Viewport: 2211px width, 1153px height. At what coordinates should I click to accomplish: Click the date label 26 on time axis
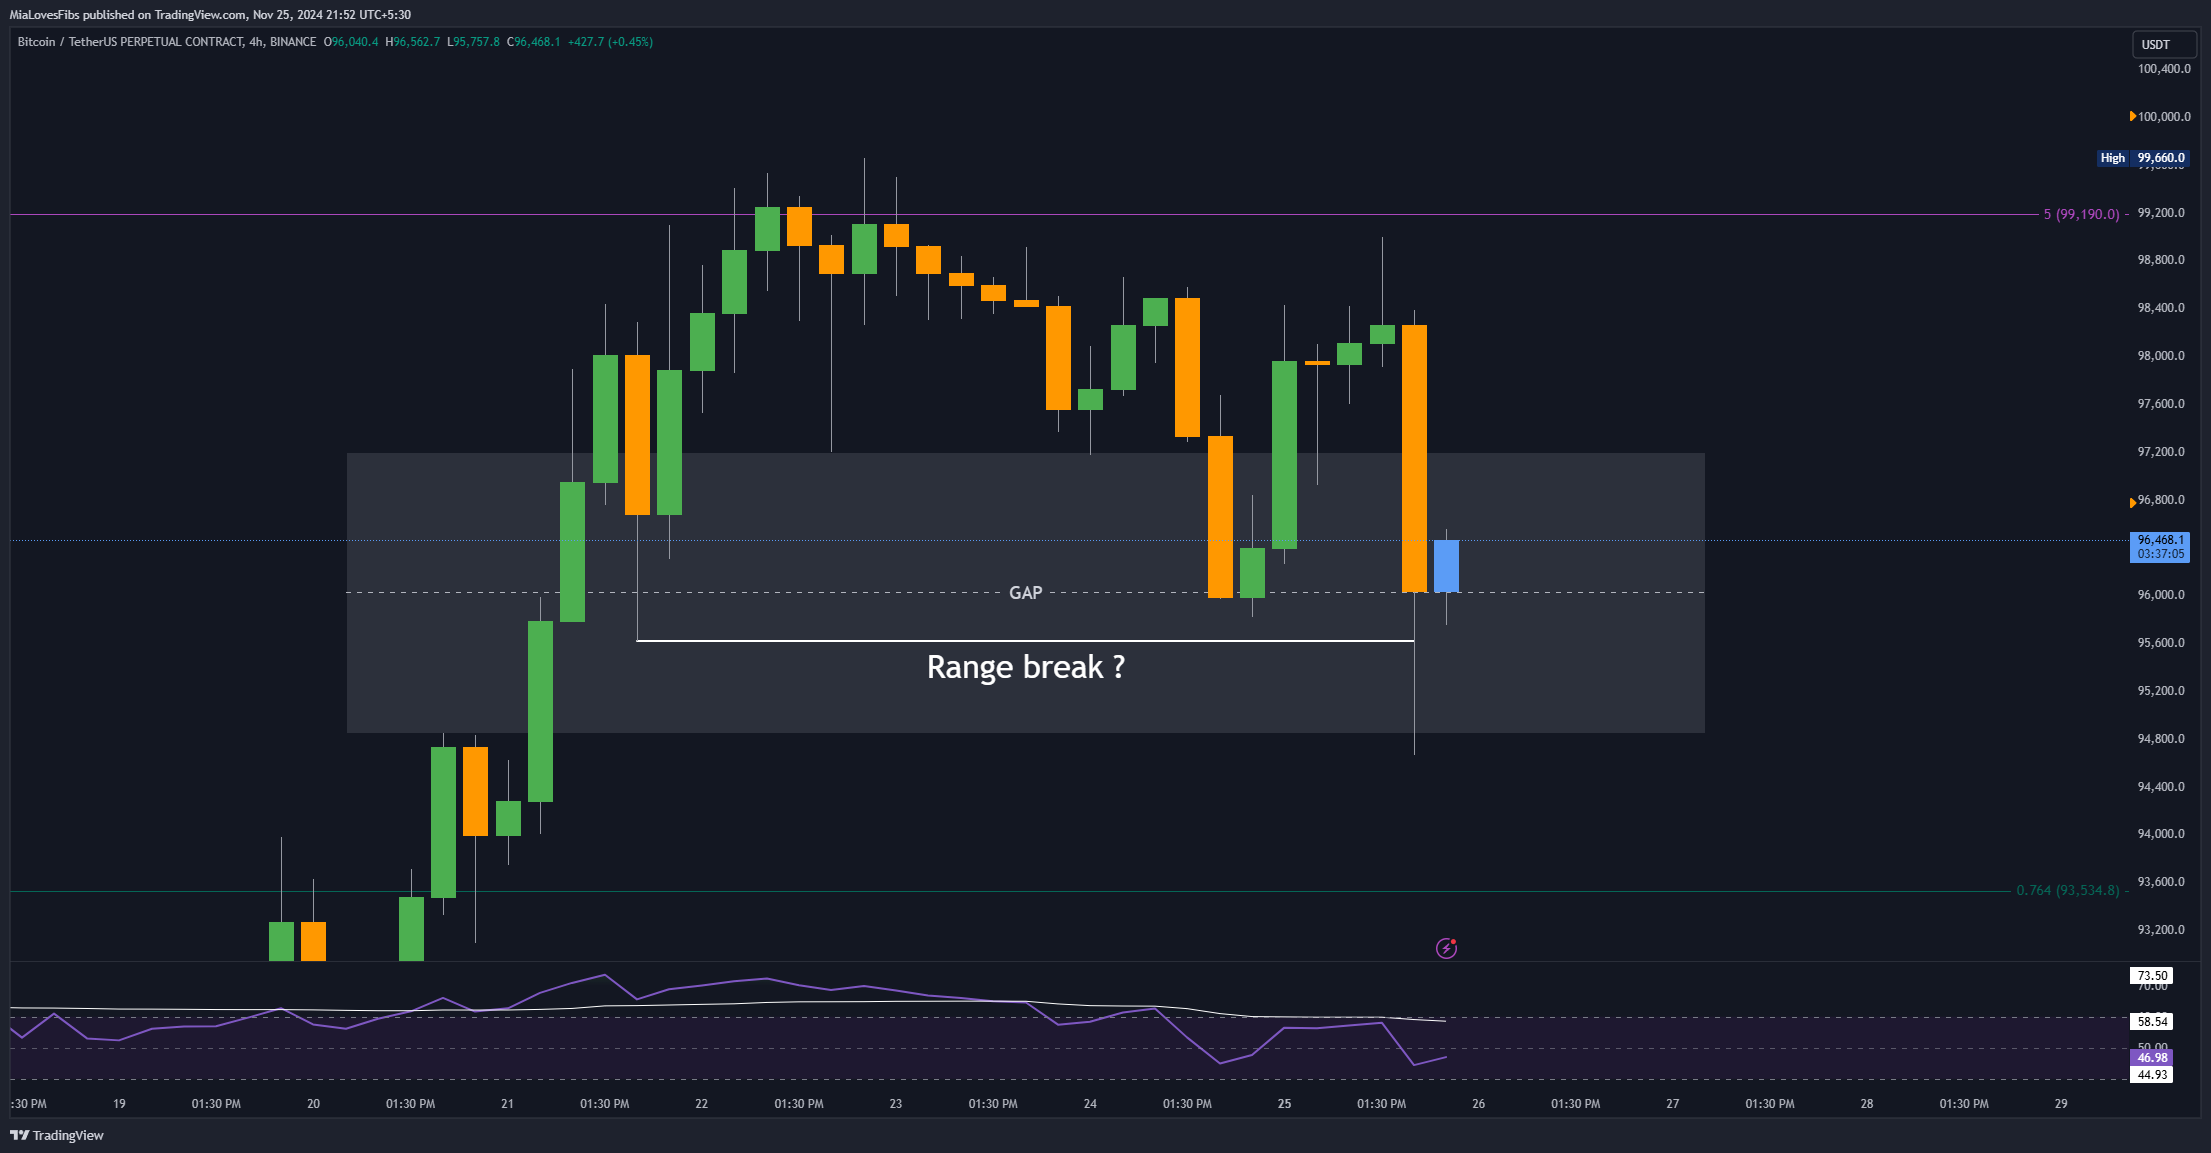click(x=1478, y=1104)
